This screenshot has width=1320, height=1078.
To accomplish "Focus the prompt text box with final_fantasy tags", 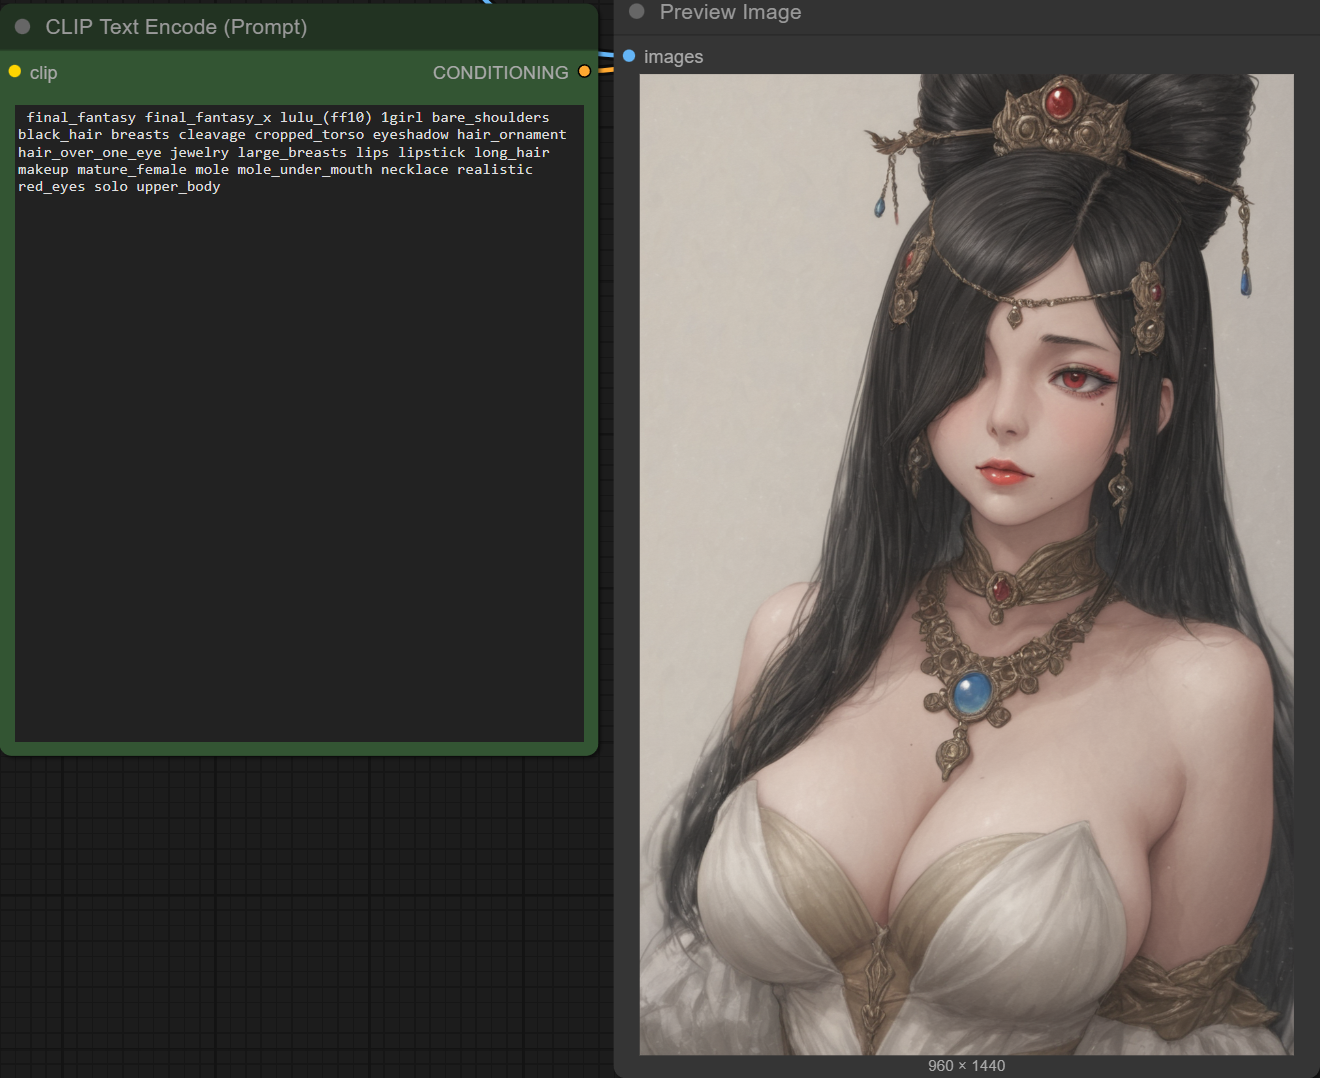I will tap(299, 423).
